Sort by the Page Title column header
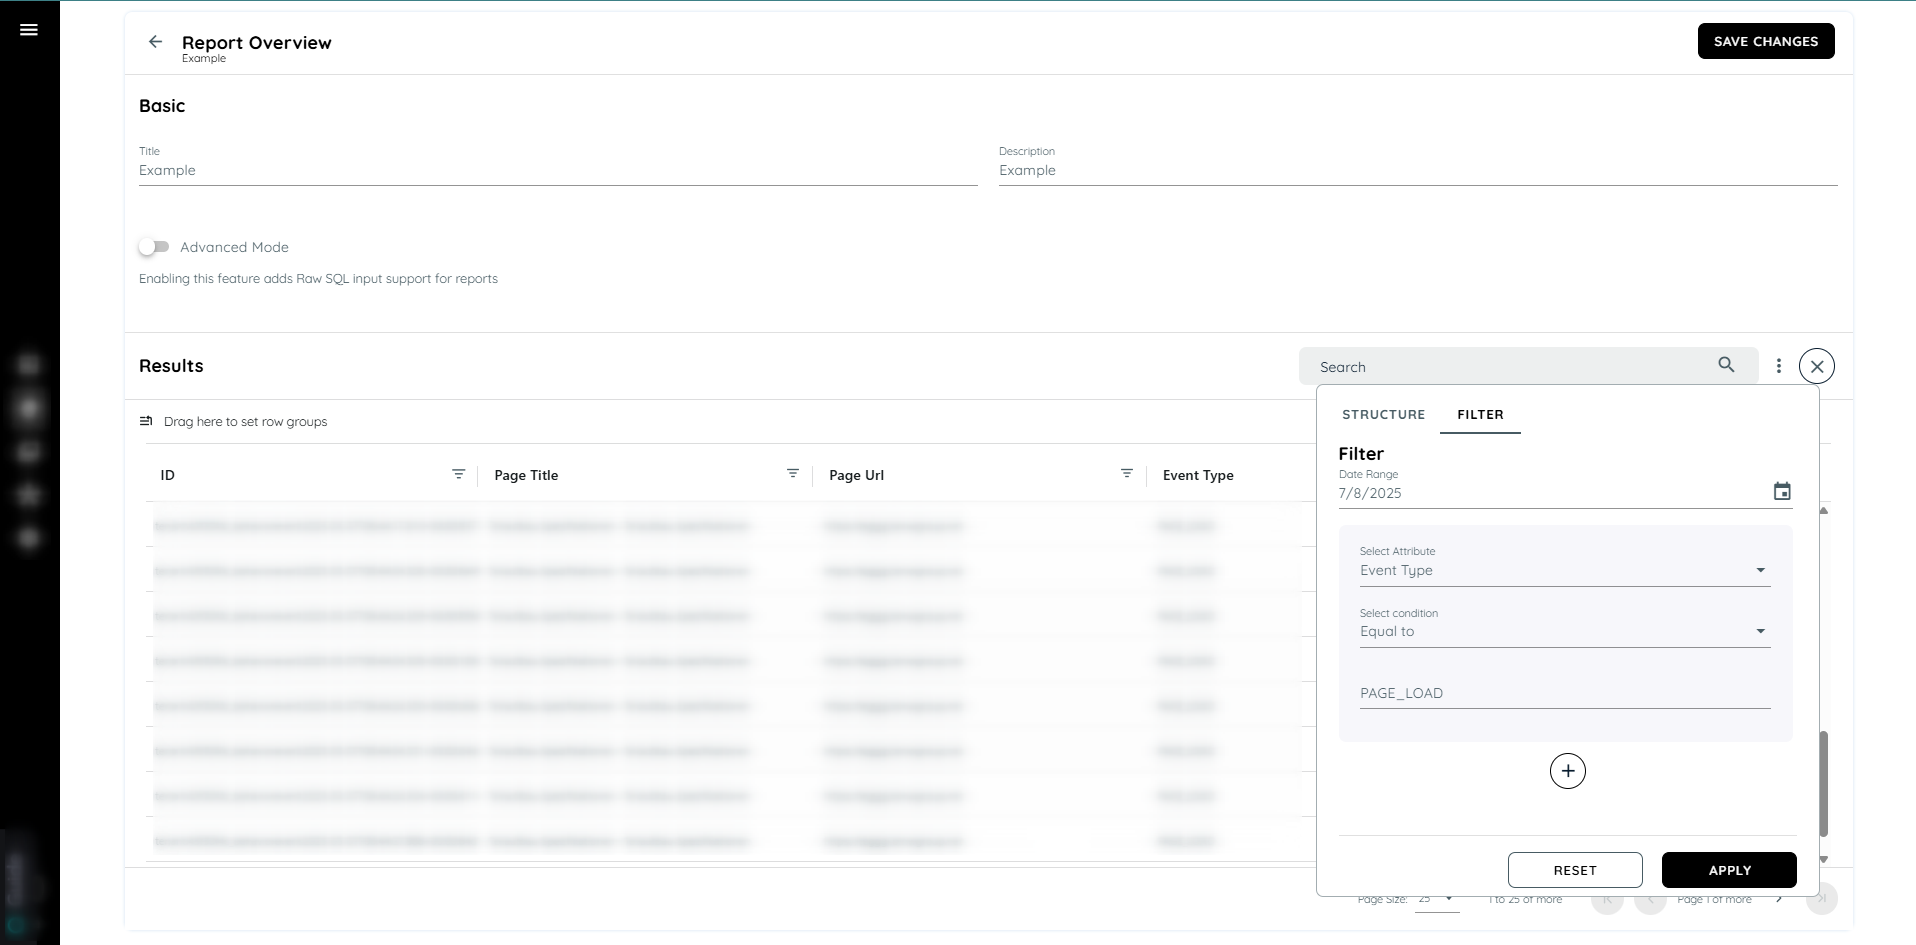The image size is (1916, 945). coord(526,475)
